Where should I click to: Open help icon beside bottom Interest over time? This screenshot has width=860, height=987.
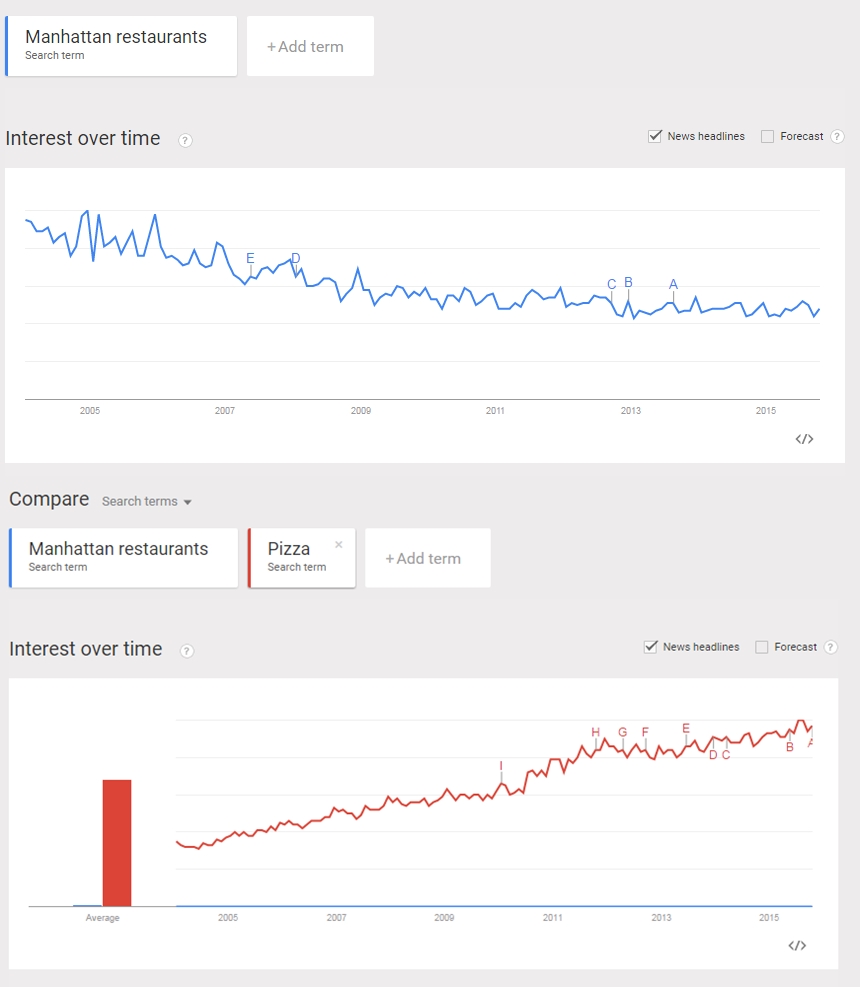click(x=186, y=651)
